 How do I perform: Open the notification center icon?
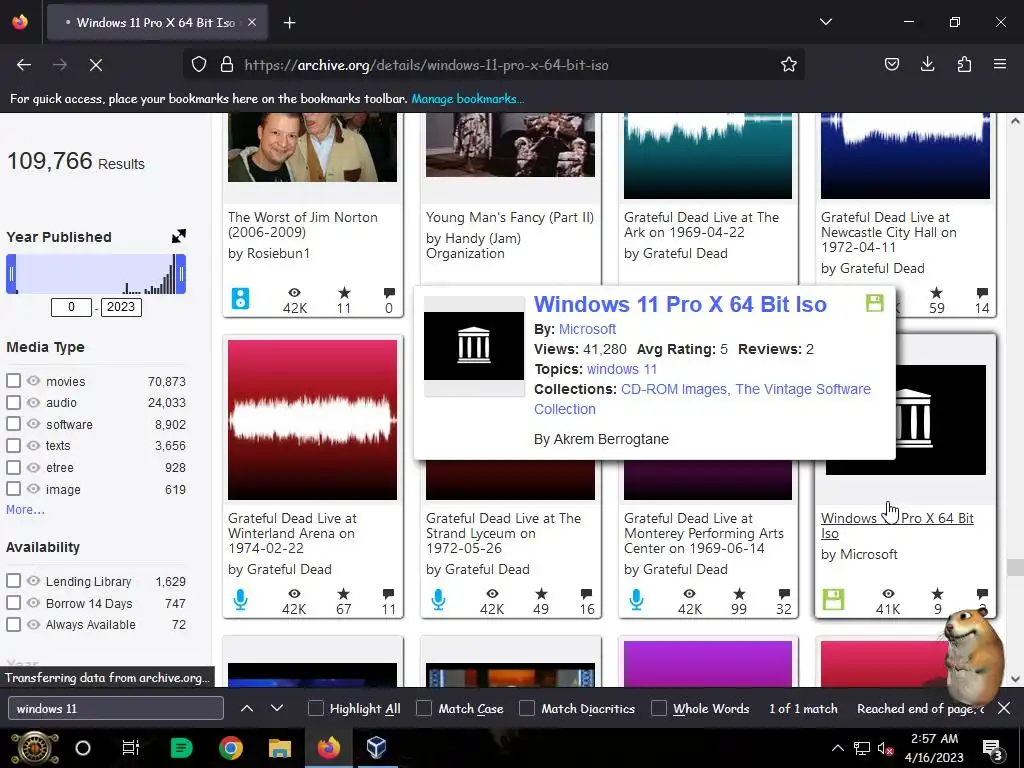tap(992, 748)
